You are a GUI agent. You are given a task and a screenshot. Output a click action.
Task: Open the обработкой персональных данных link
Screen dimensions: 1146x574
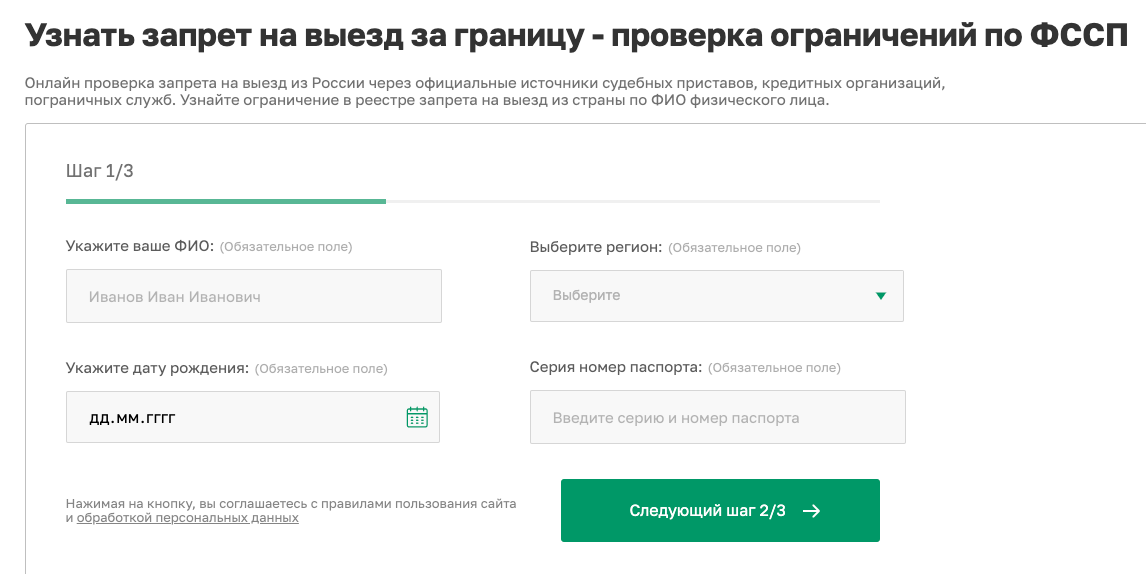(188, 518)
